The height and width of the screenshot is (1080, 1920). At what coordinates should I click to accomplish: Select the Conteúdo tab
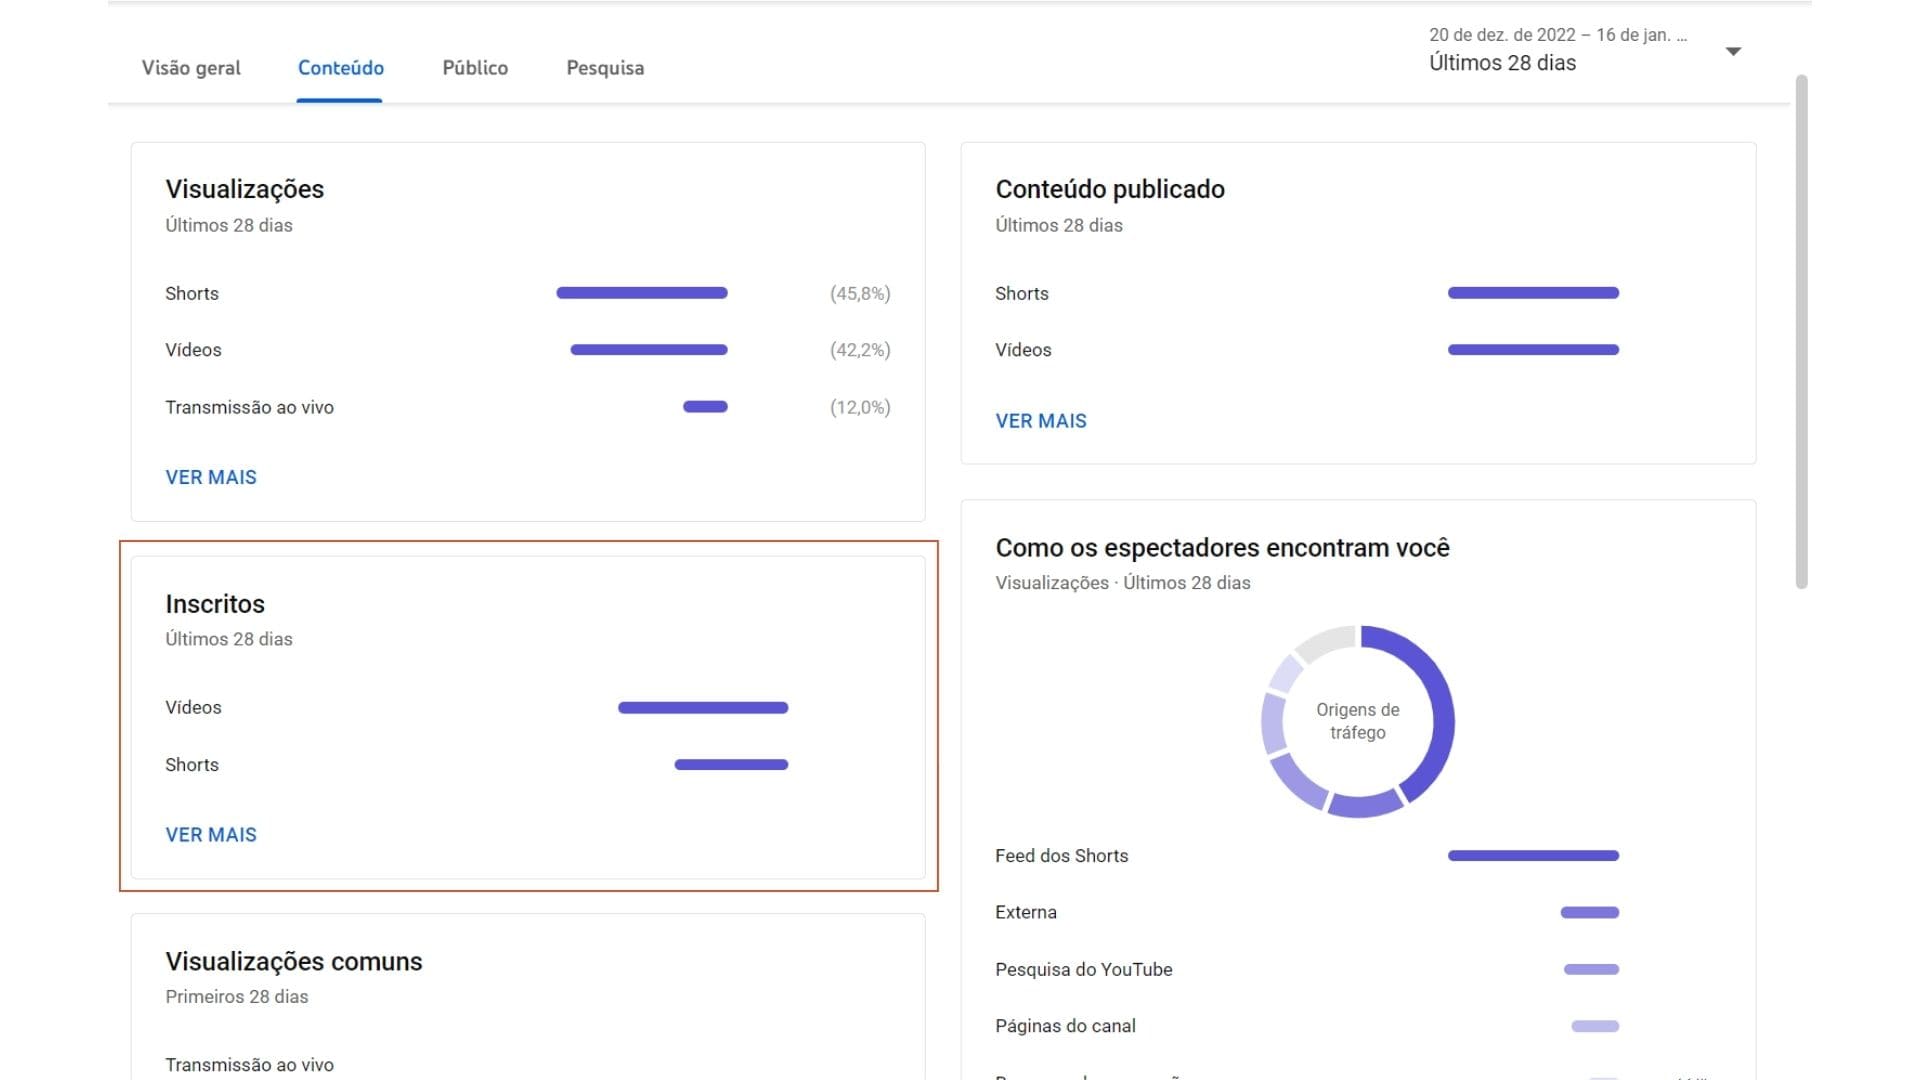point(340,68)
